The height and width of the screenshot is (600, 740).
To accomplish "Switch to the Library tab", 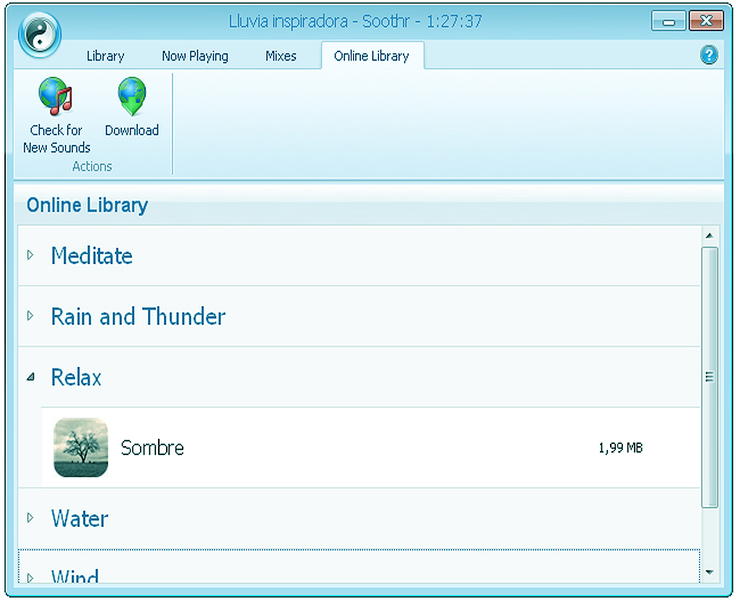I will click(105, 56).
